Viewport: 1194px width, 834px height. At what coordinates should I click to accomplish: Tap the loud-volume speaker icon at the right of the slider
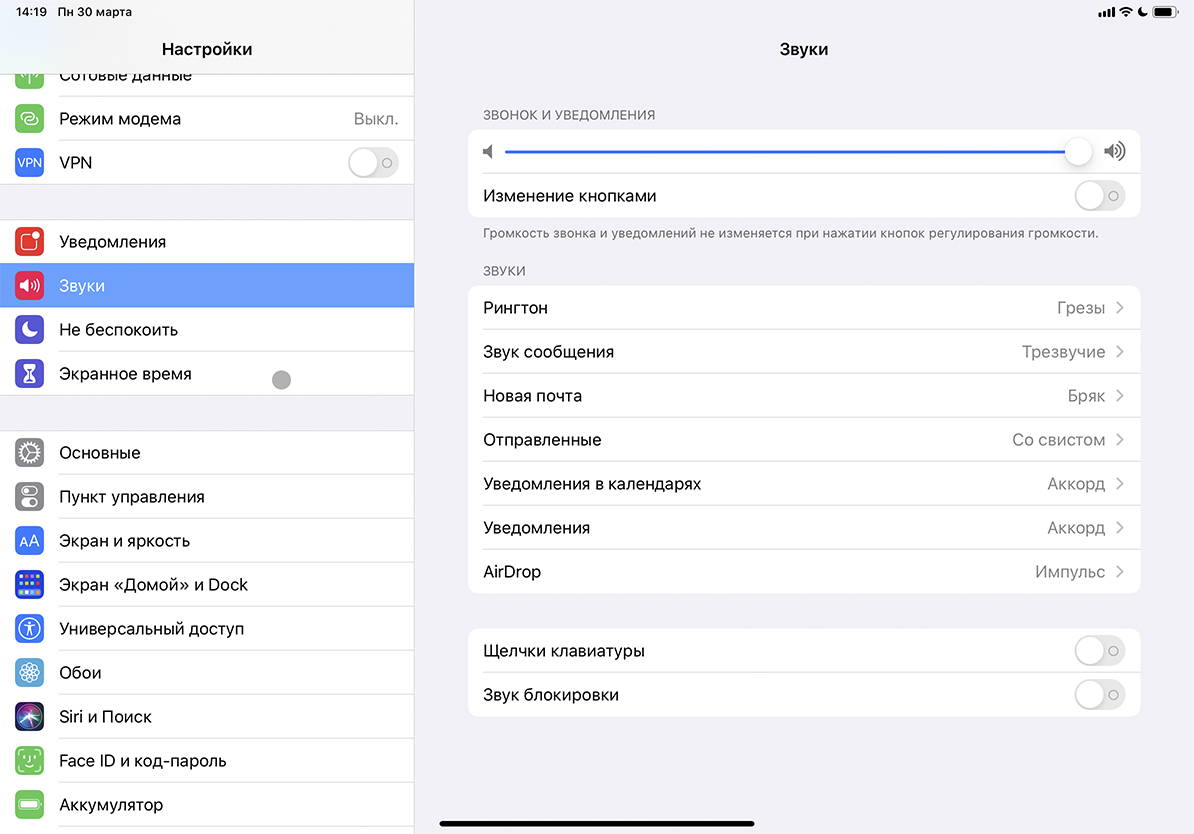coord(1115,151)
